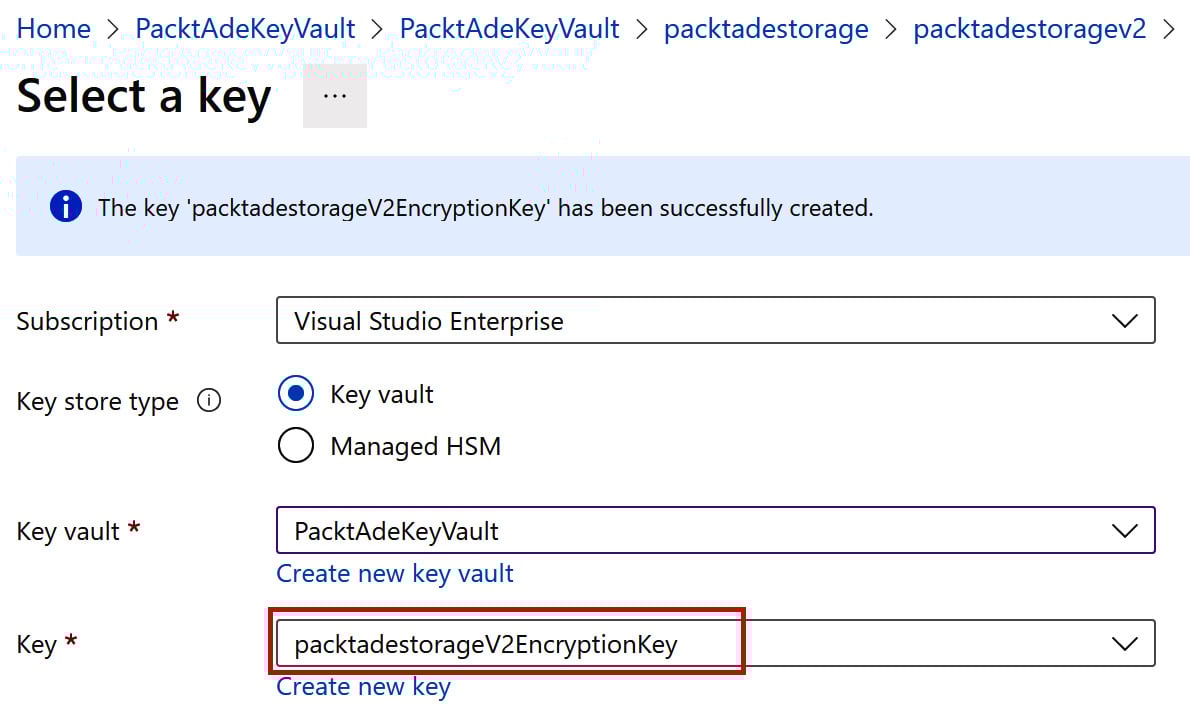Viewport: 1190px width, 720px height.
Task: Click the Select a key page title
Action: (x=144, y=97)
